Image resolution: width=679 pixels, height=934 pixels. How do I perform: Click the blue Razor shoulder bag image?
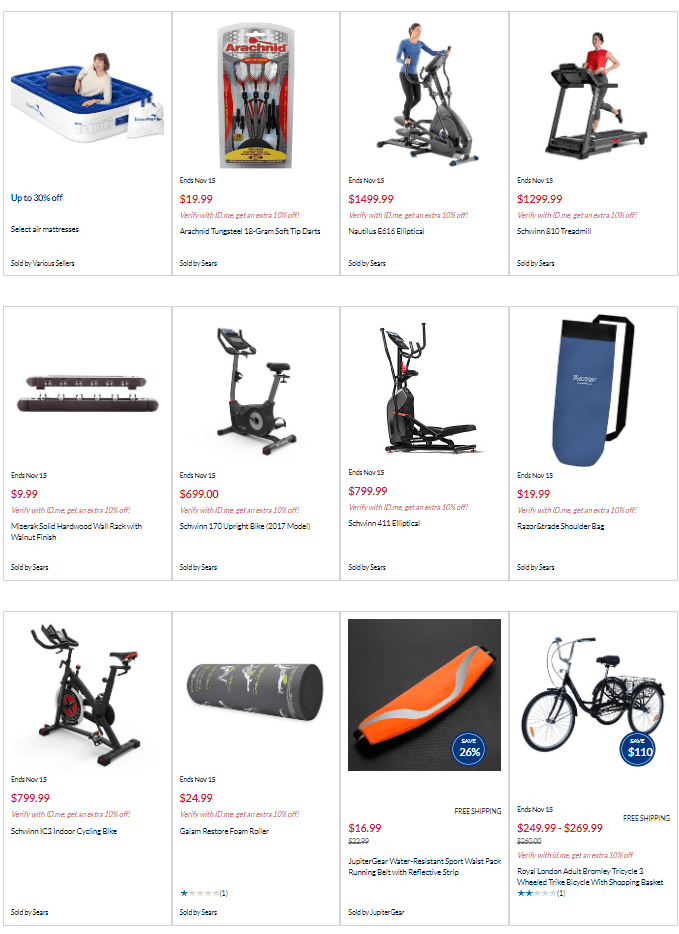(593, 390)
